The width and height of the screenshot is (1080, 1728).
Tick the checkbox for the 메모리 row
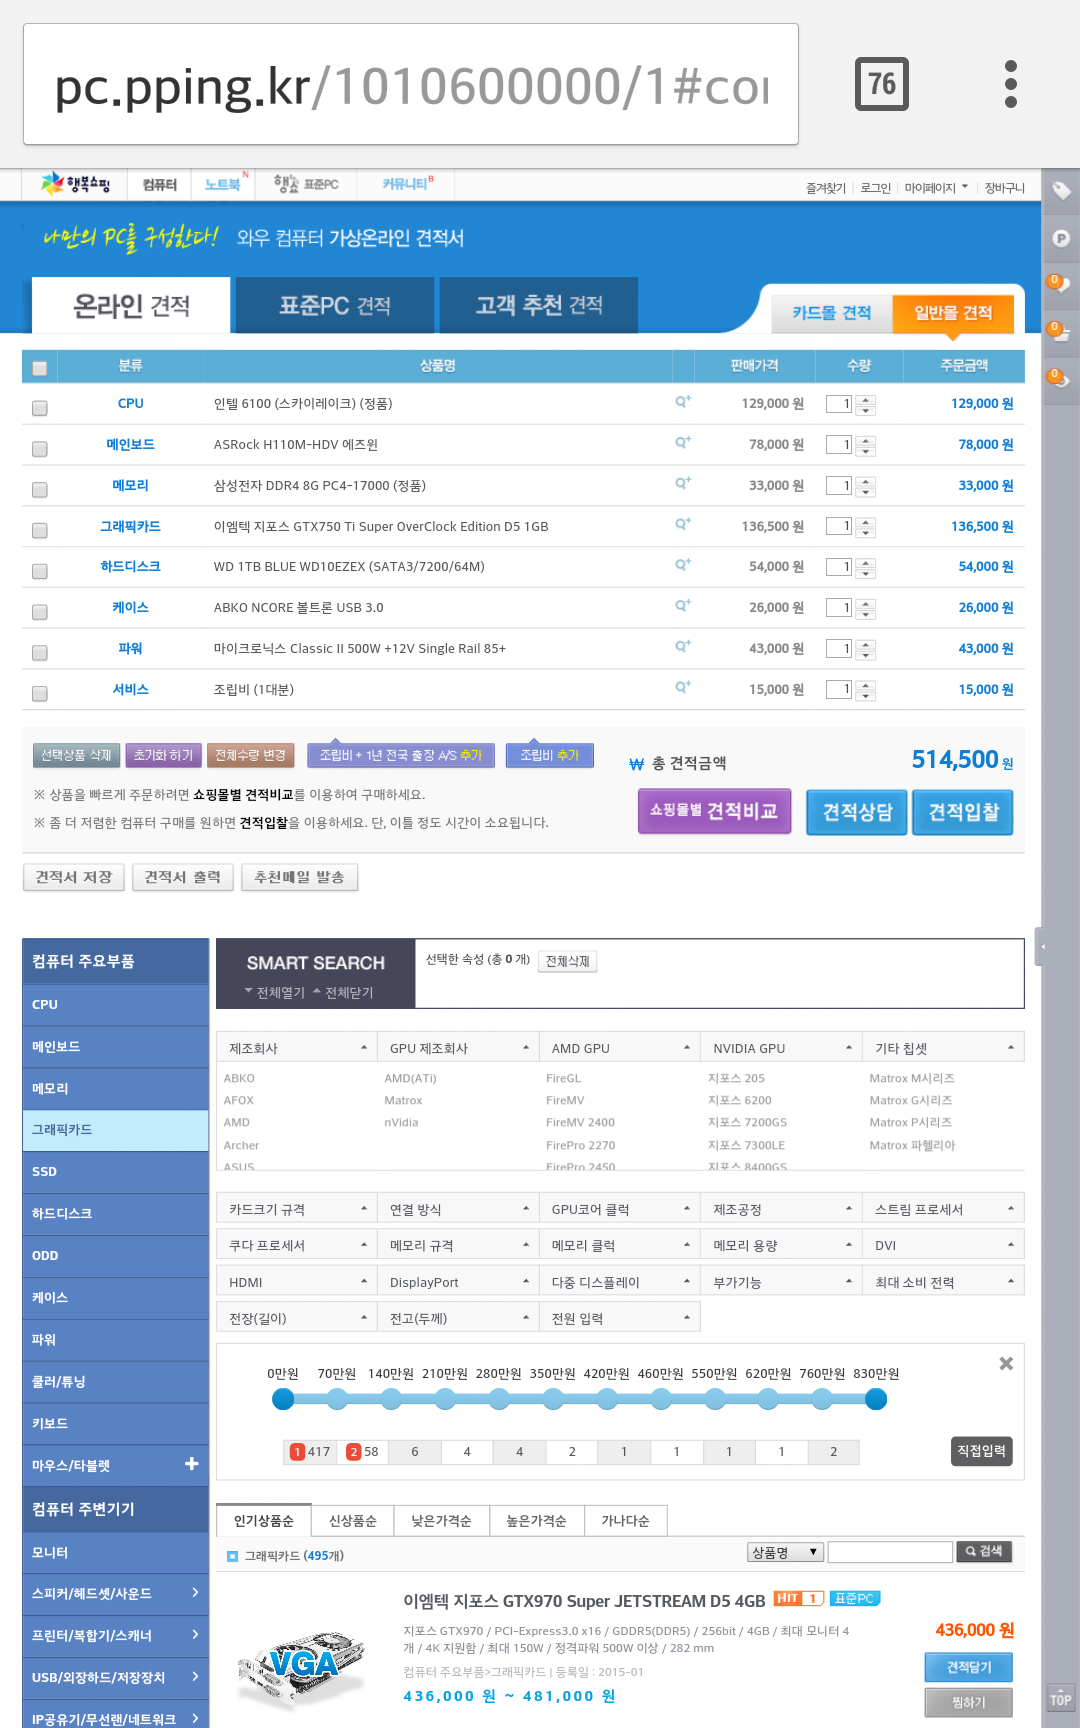pos(40,489)
